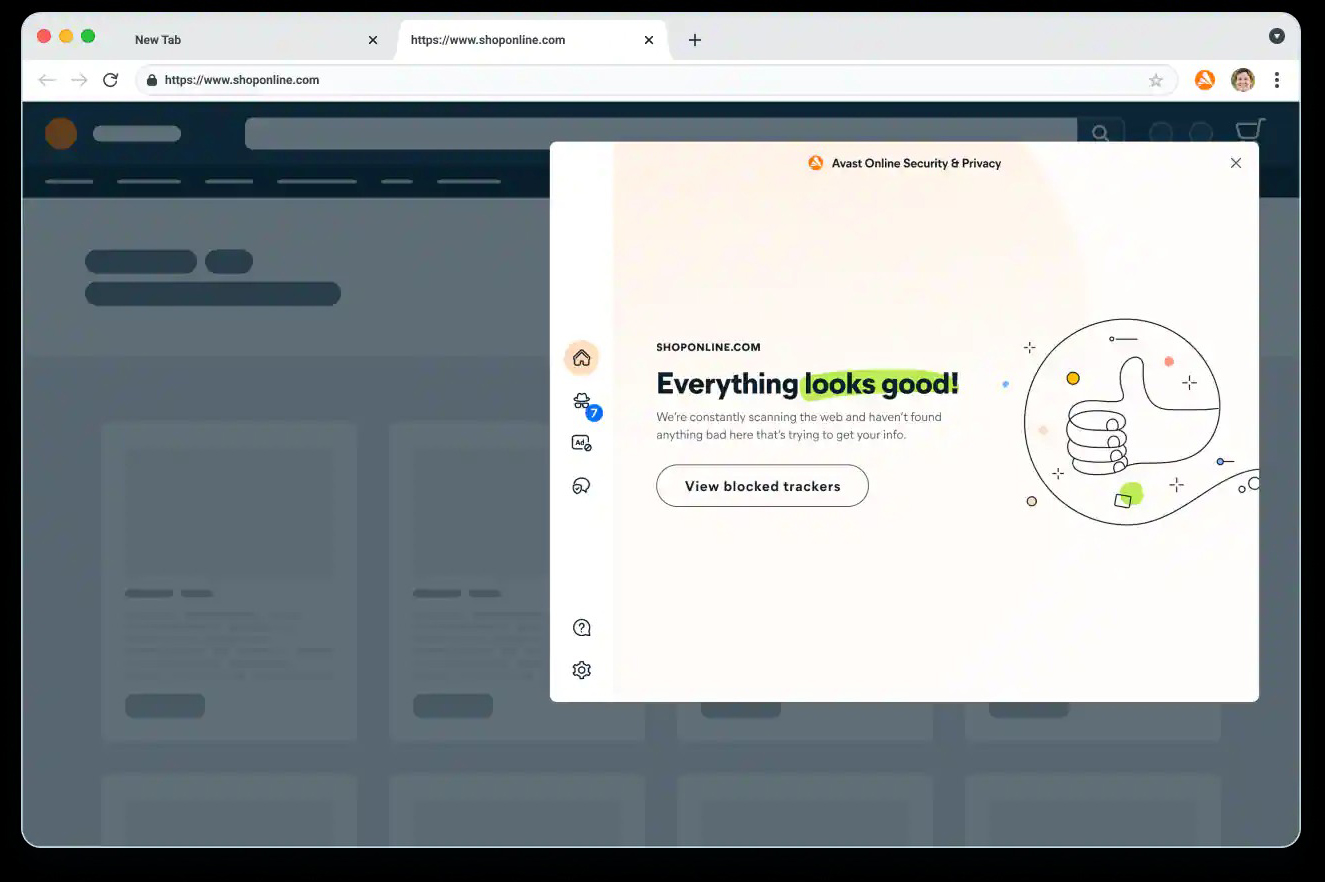Close the Avast Online Security popup
This screenshot has width=1325, height=882.
pos(1236,163)
